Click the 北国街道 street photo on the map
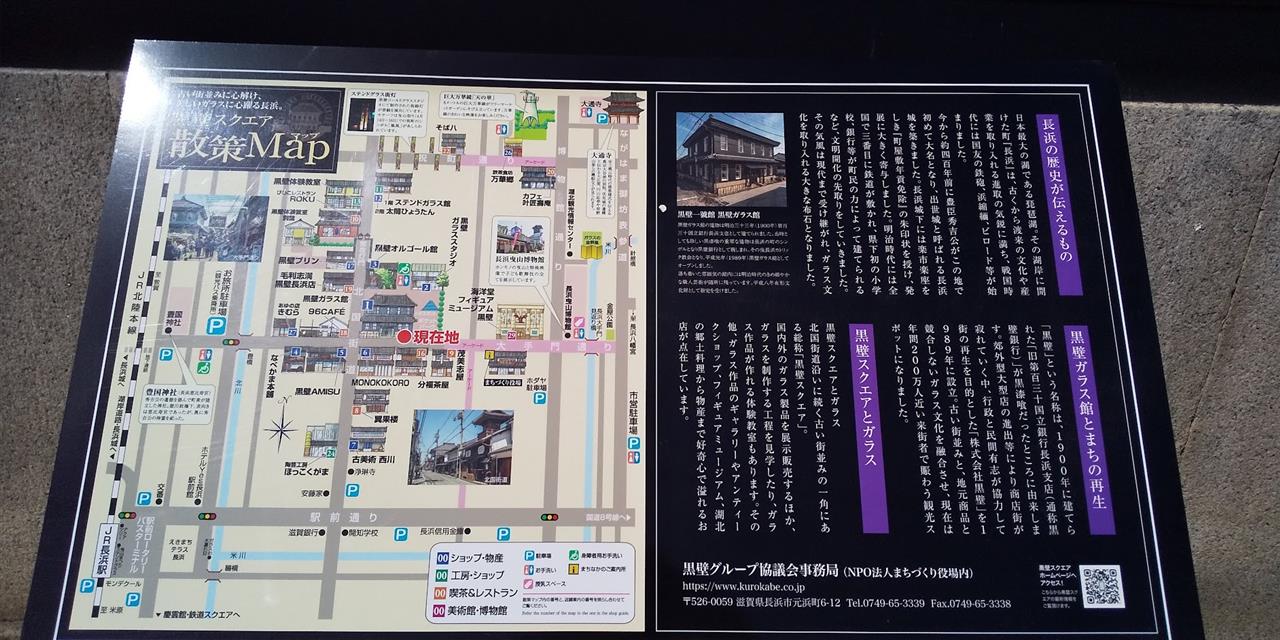The width and height of the screenshot is (1280, 640). 461,447
